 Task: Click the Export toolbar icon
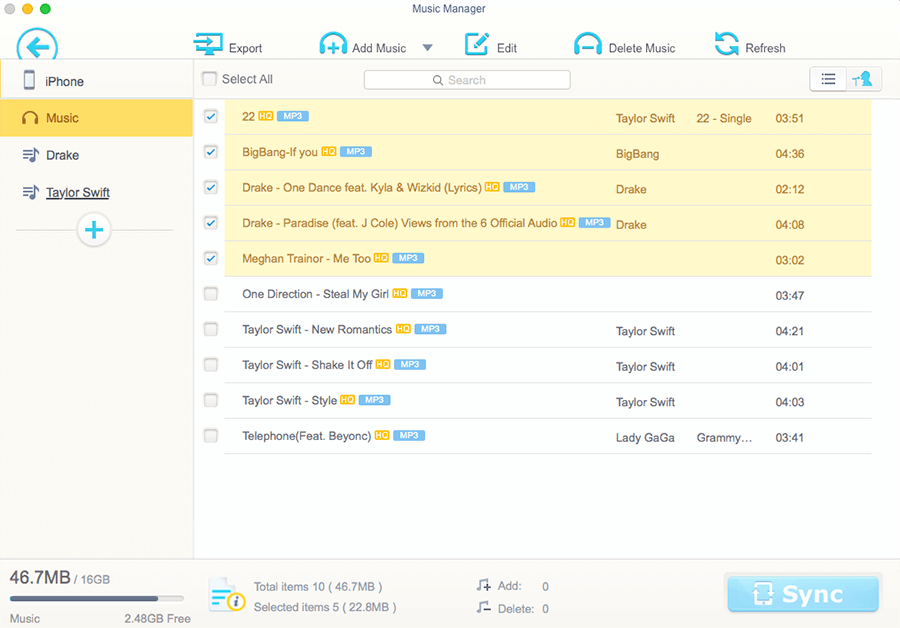208,46
